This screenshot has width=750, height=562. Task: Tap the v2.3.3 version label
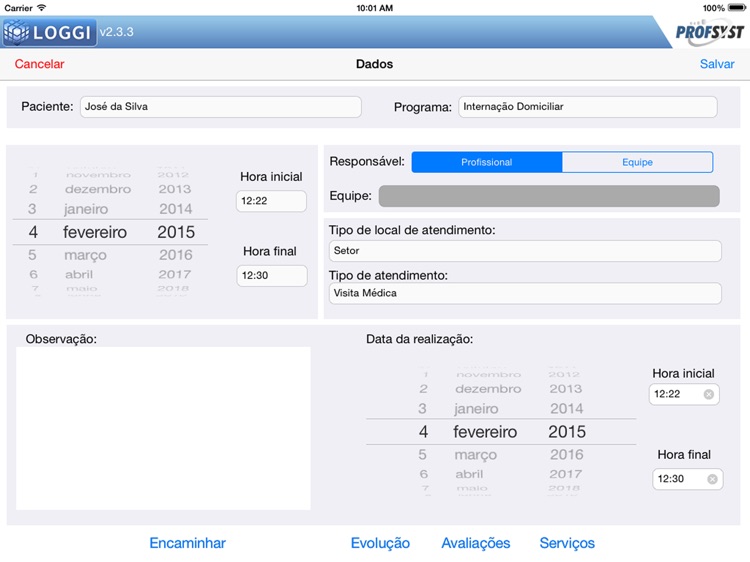(116, 32)
